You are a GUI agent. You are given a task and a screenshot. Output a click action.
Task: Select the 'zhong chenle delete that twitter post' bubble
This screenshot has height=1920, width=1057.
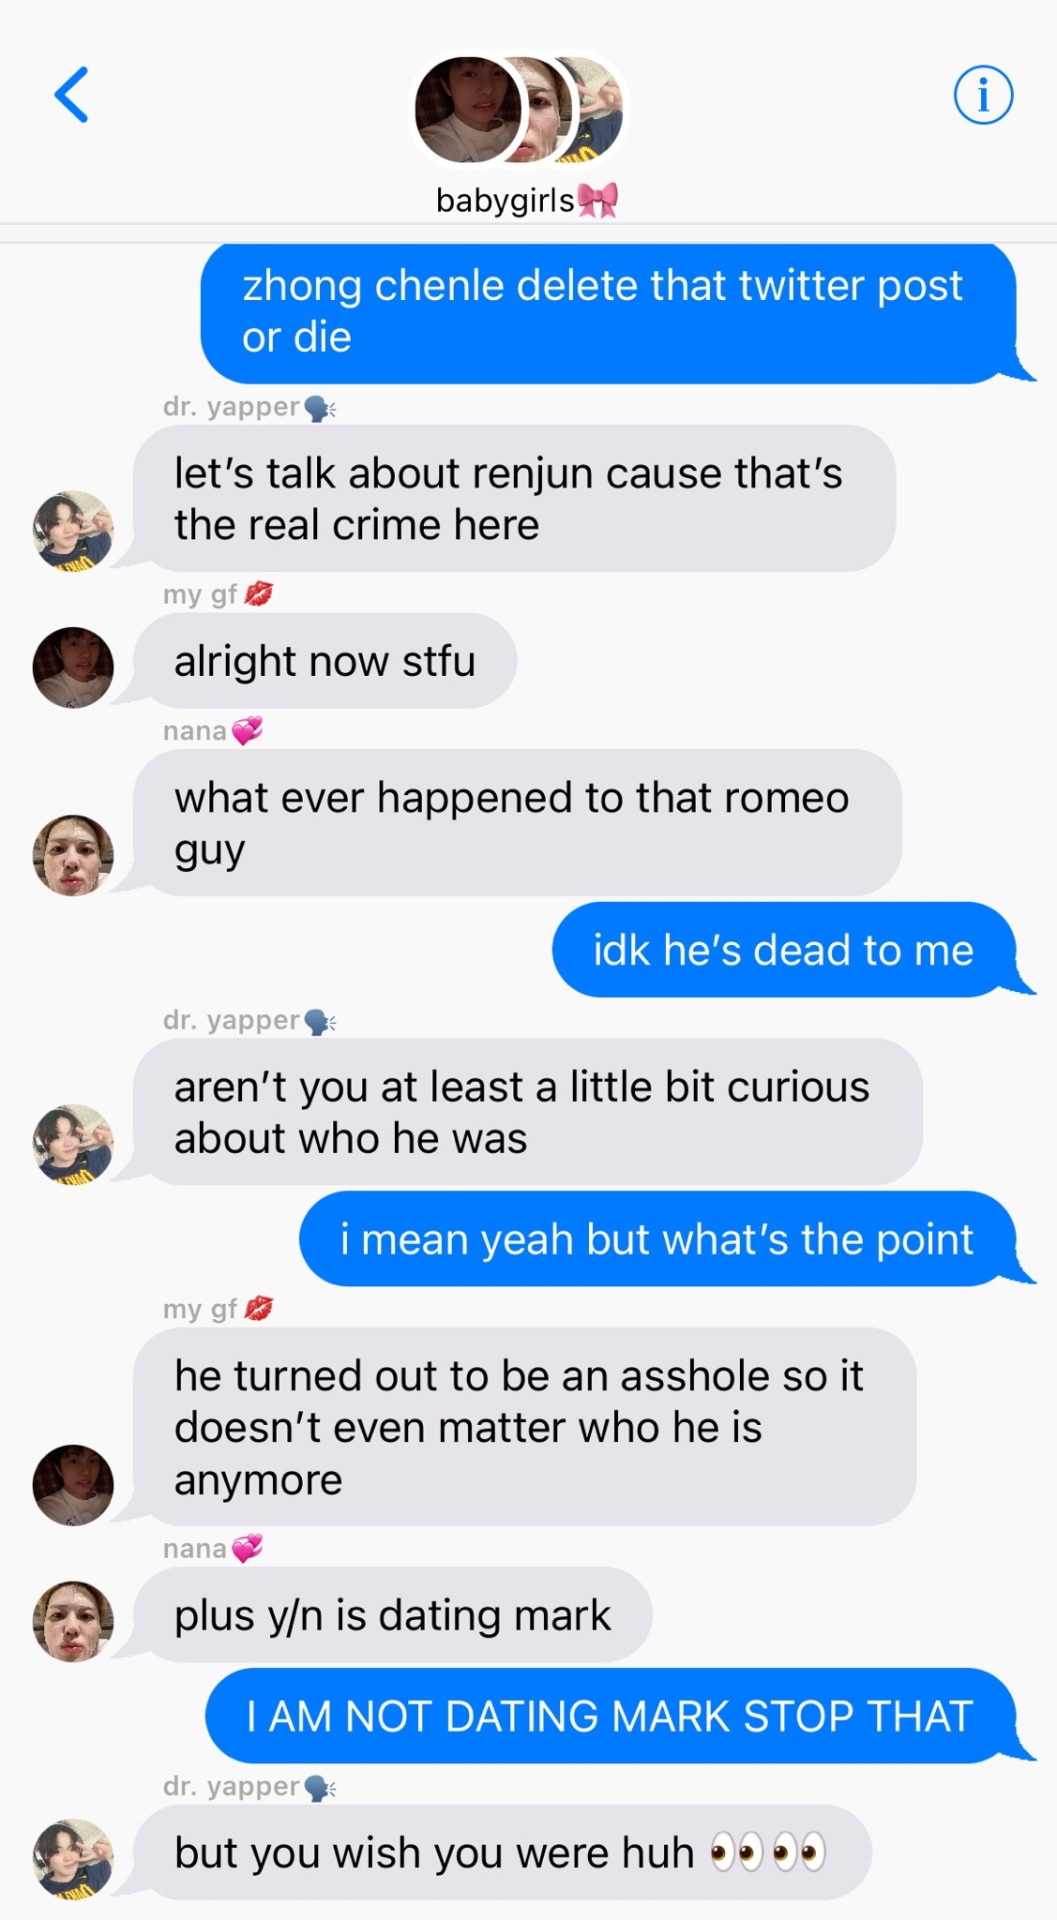coord(609,312)
